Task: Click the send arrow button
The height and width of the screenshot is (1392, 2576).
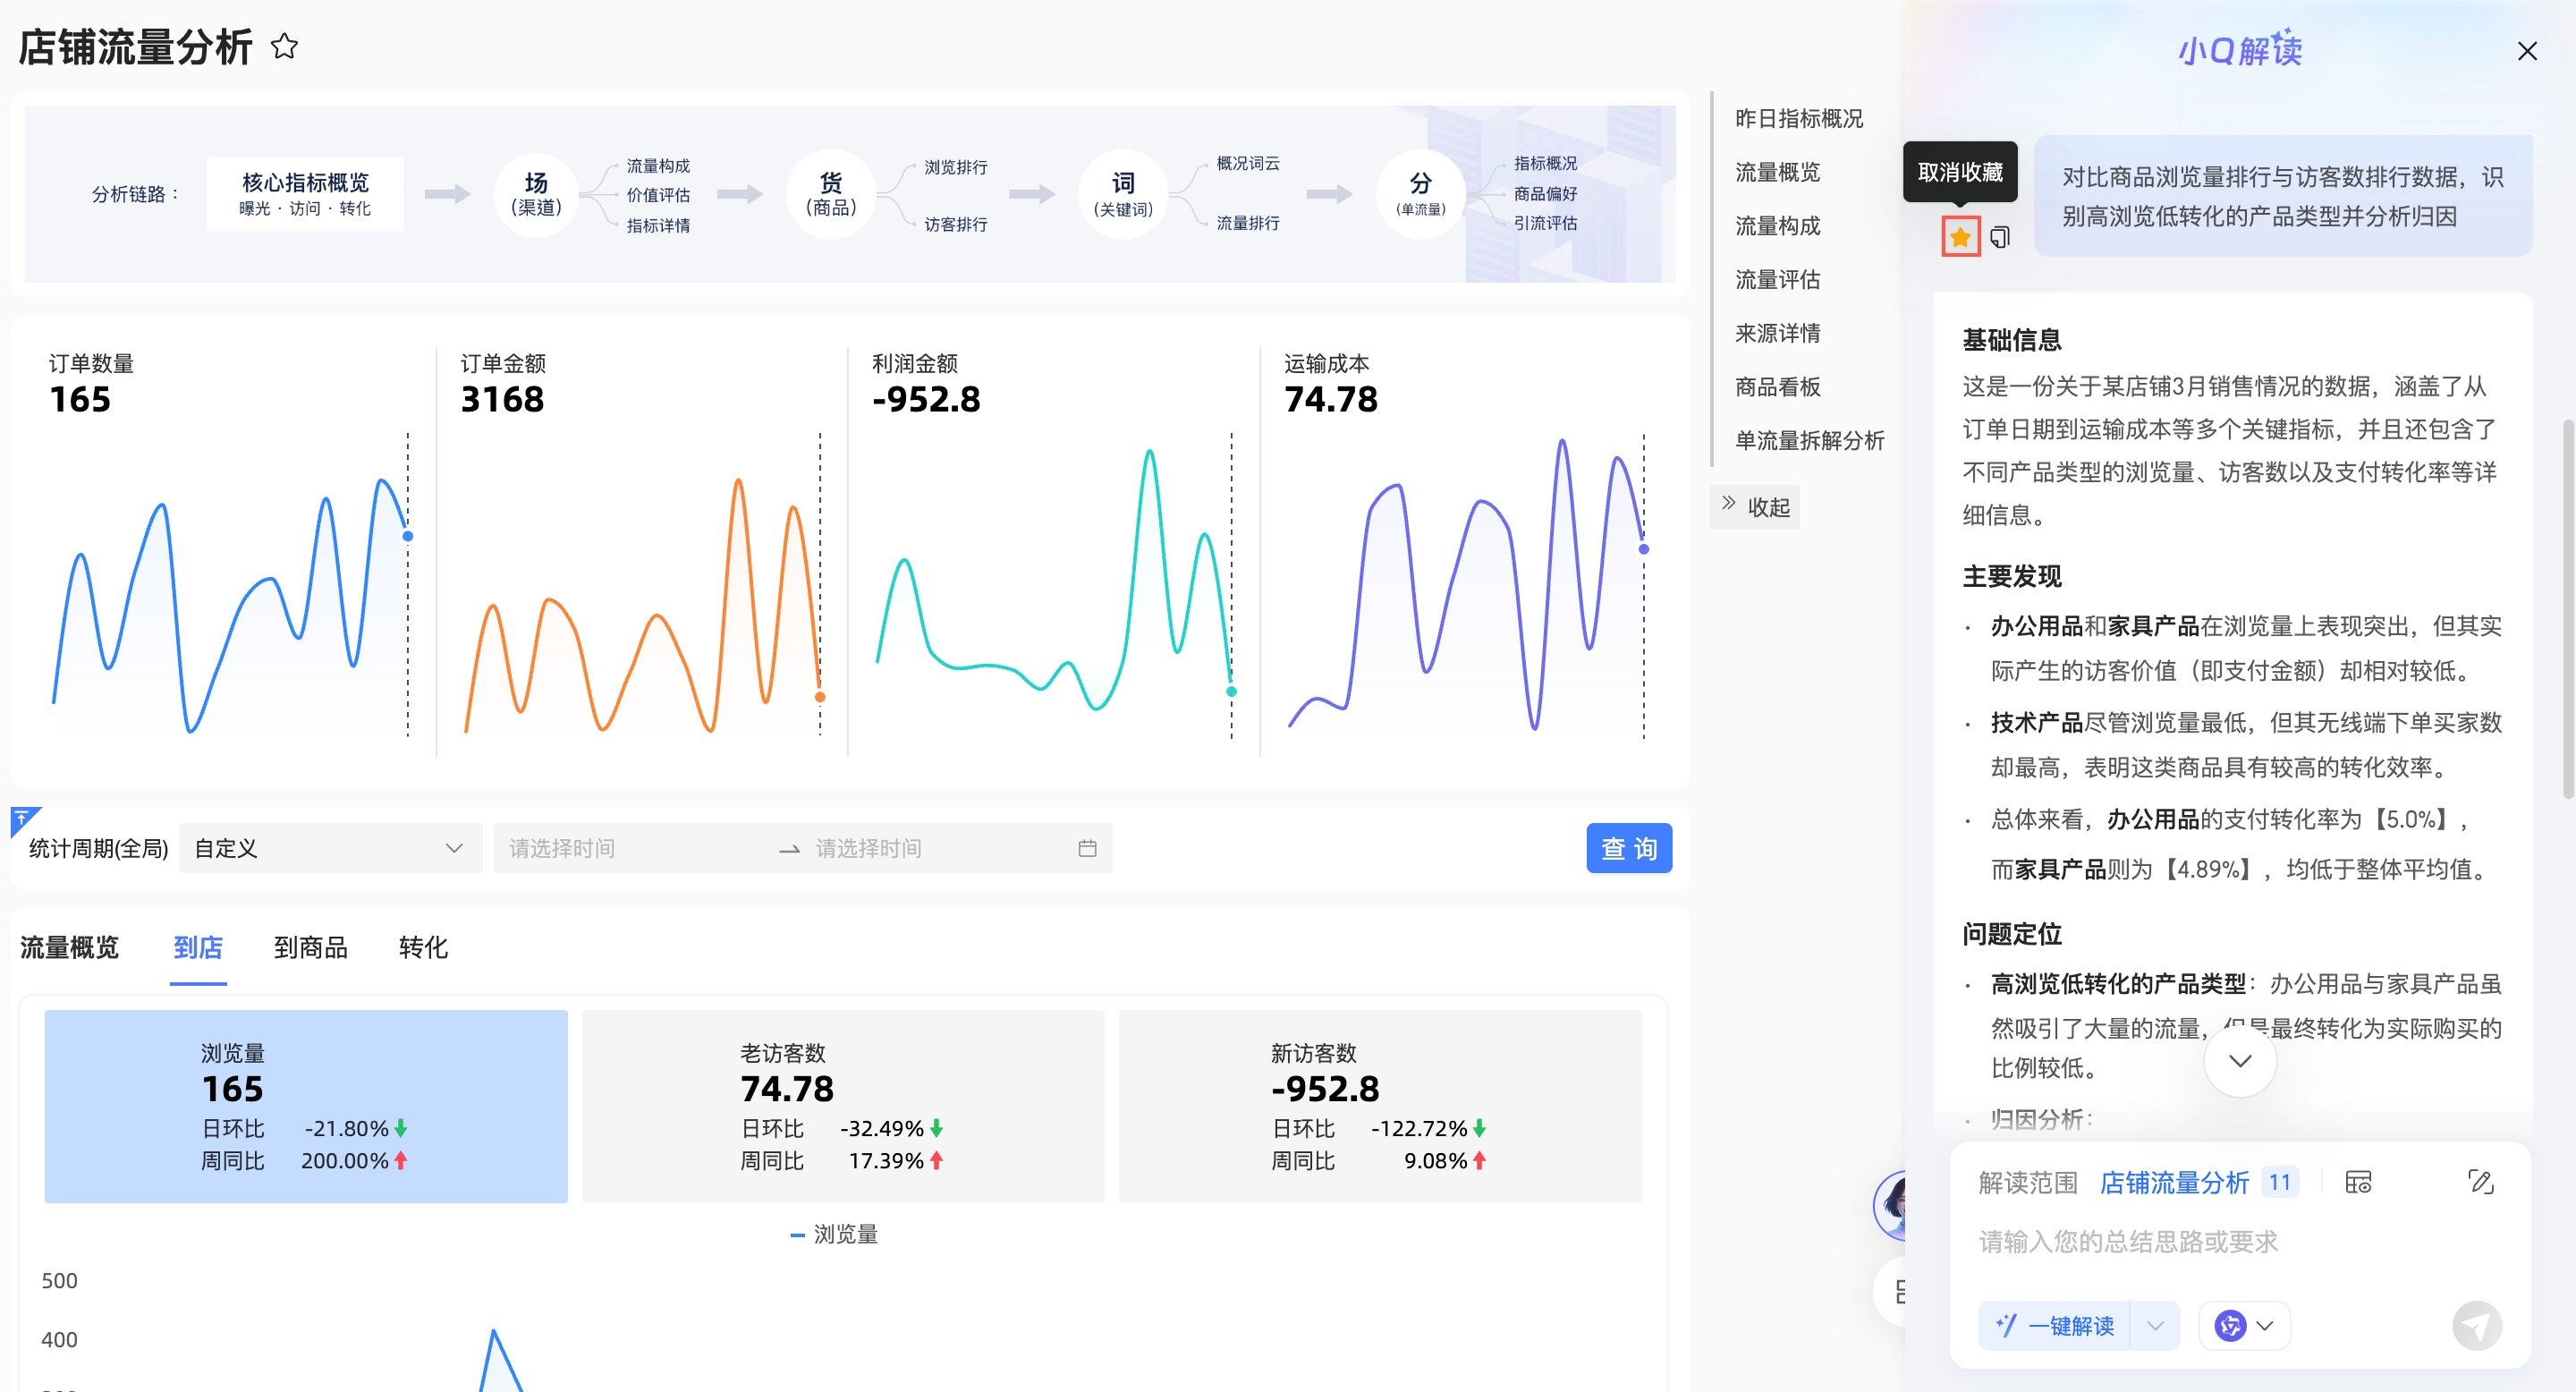Action: pyautogui.click(x=2476, y=1325)
